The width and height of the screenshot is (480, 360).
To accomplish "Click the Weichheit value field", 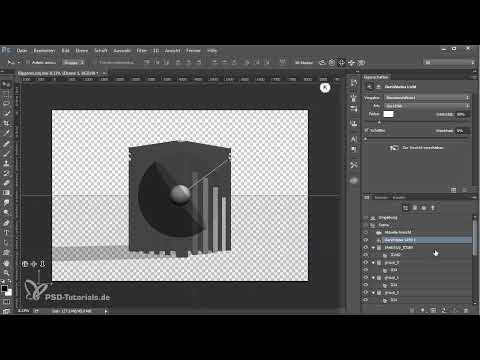I will tap(462, 131).
